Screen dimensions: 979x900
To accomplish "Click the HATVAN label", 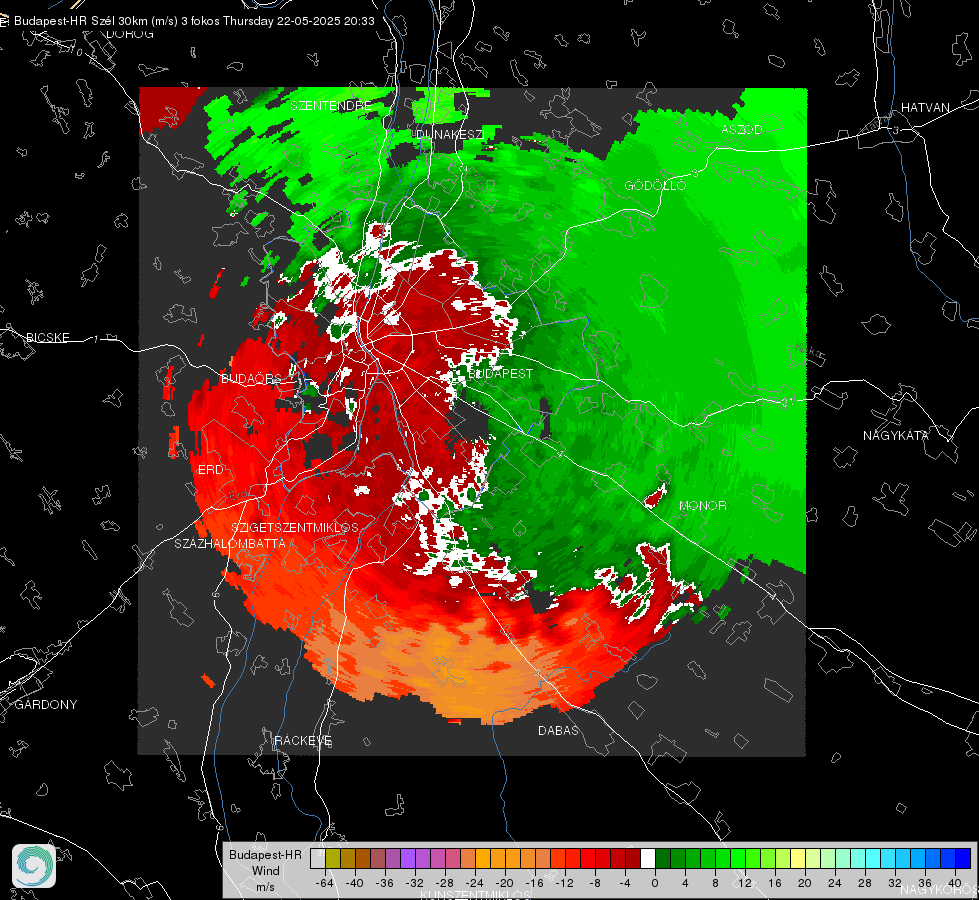I will [x=925, y=107].
